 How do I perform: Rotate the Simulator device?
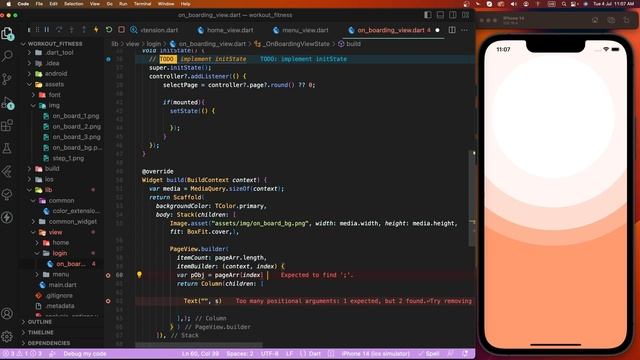[x=626, y=20]
